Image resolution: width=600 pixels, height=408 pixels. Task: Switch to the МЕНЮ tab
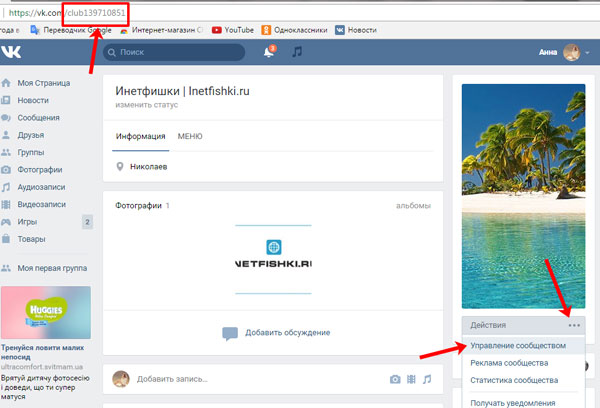[190, 135]
